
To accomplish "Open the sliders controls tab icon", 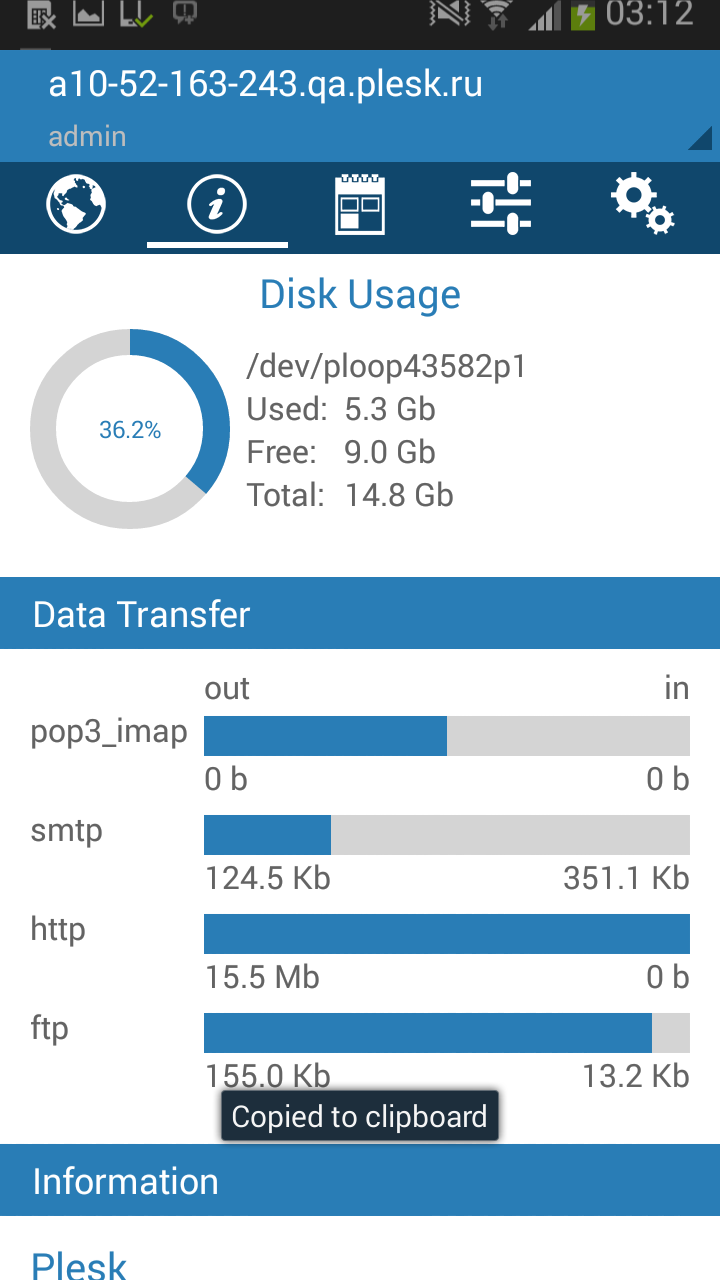I will 501,204.
